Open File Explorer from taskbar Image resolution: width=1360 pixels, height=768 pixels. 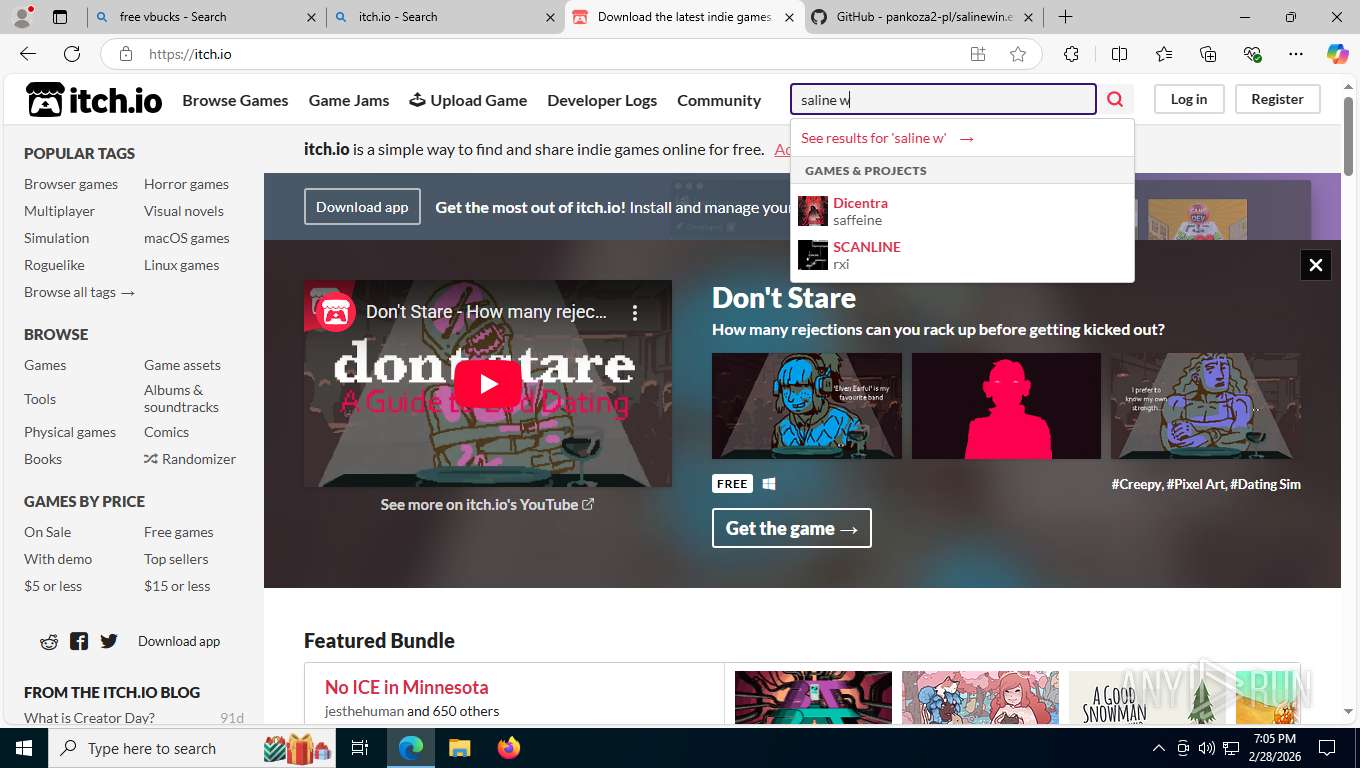coord(459,748)
